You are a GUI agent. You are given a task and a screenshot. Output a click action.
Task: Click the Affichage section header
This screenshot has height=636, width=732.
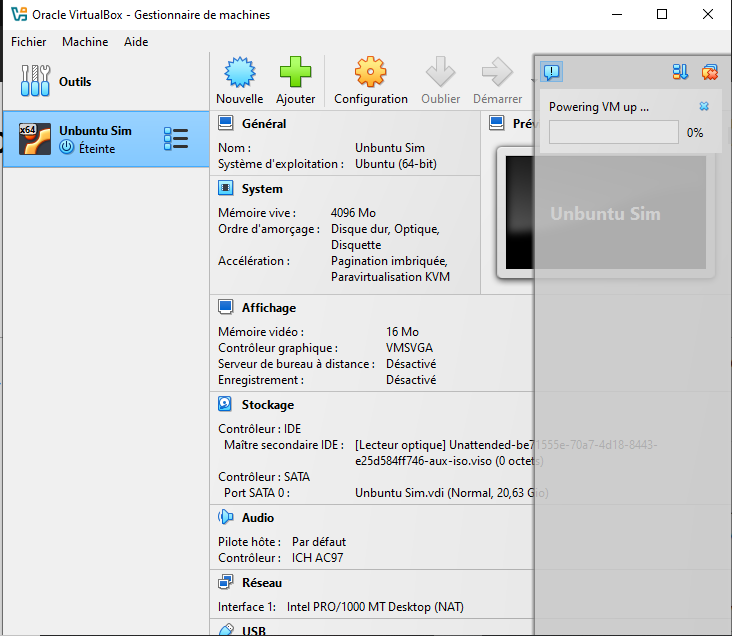tap(268, 308)
